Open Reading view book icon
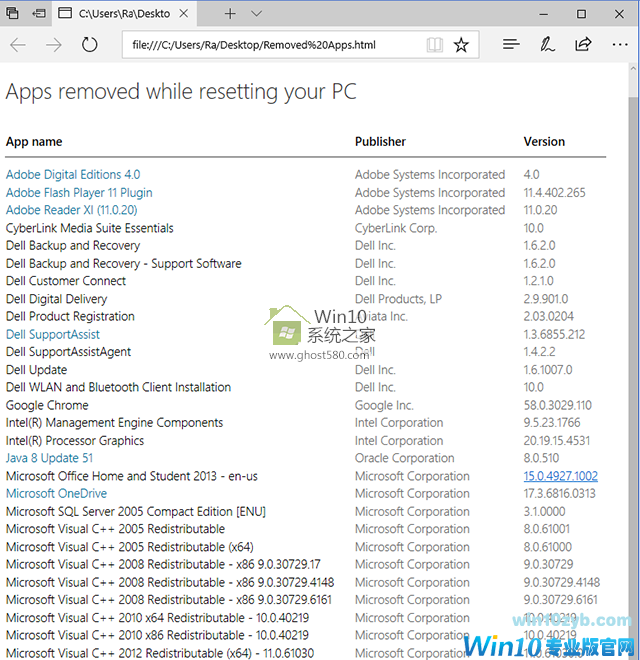The height and width of the screenshot is (660, 640). [x=434, y=45]
